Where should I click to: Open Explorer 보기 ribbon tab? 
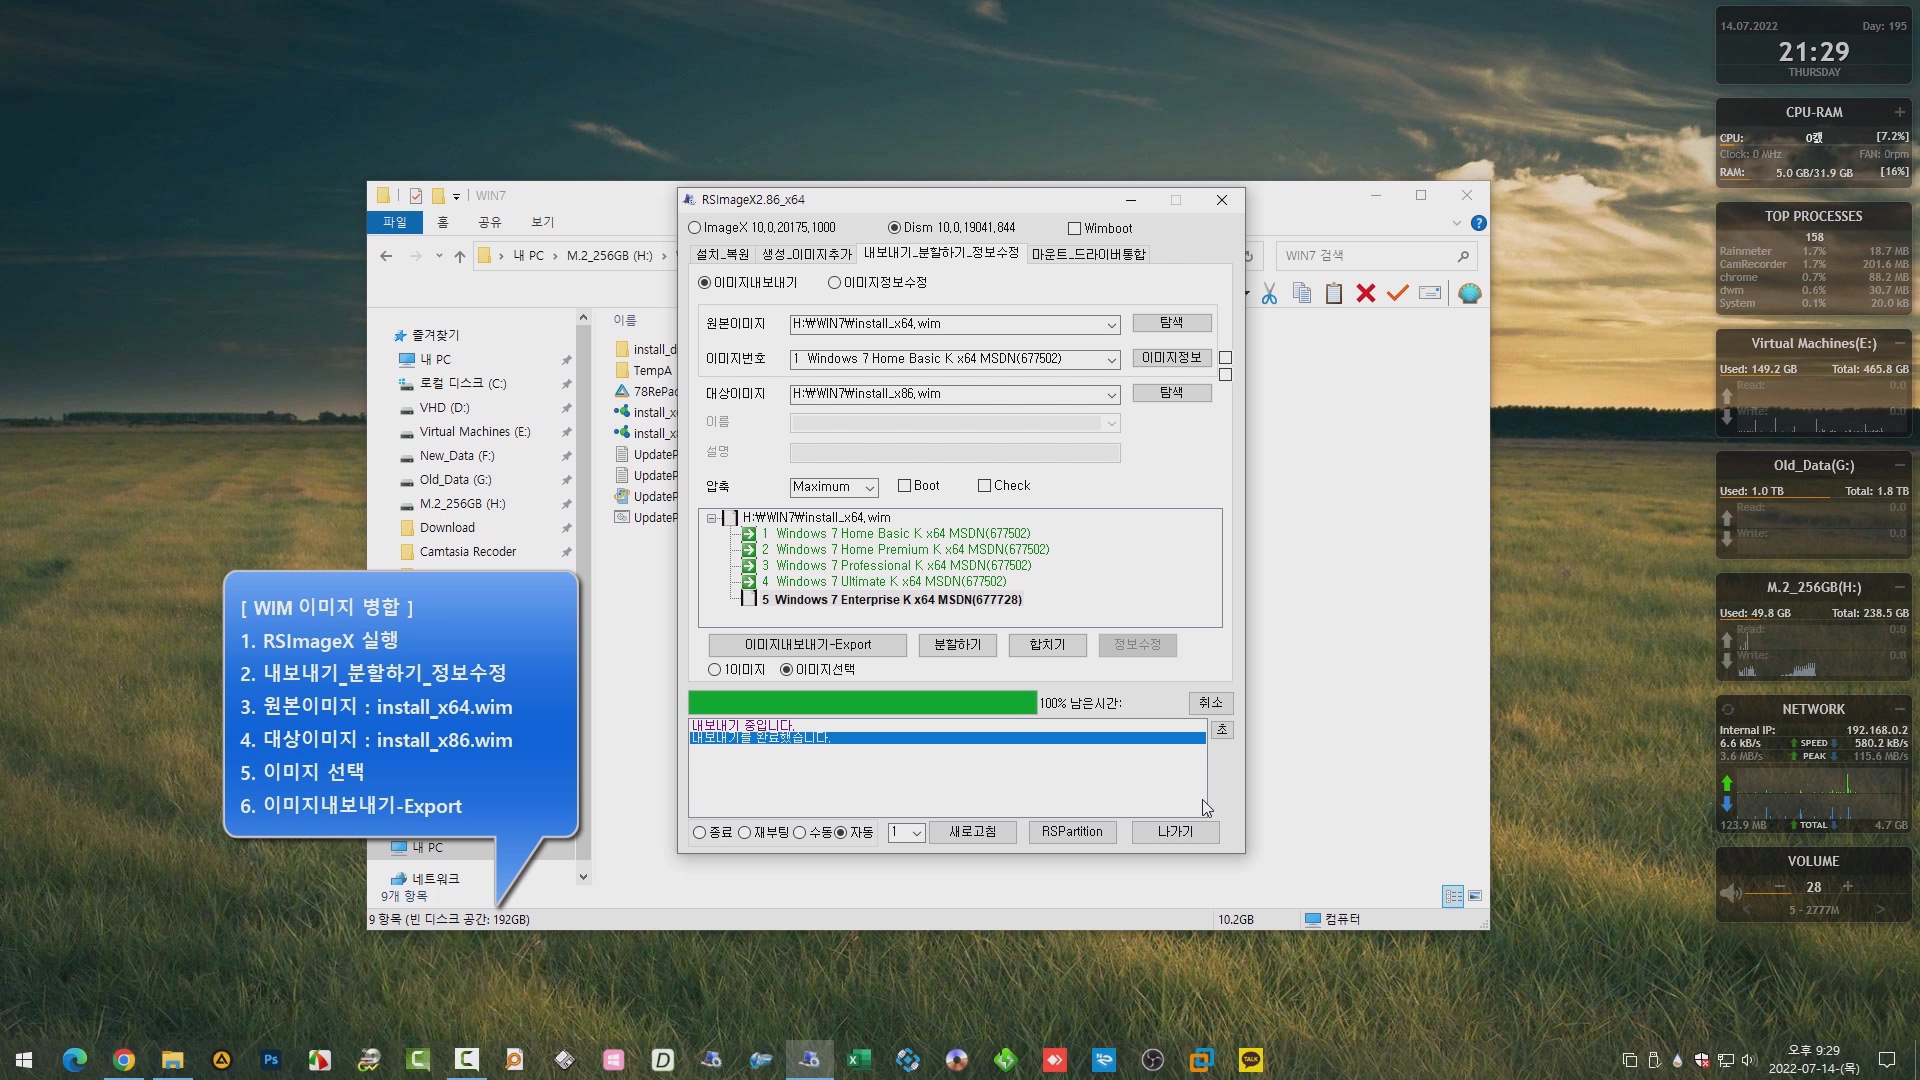[x=542, y=222]
